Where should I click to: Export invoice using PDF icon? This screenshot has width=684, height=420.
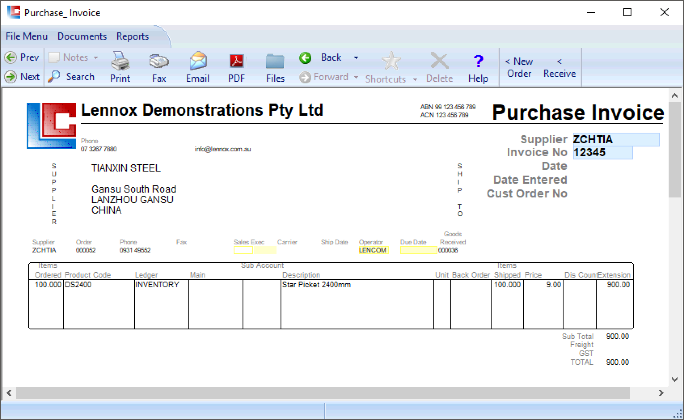[237, 67]
